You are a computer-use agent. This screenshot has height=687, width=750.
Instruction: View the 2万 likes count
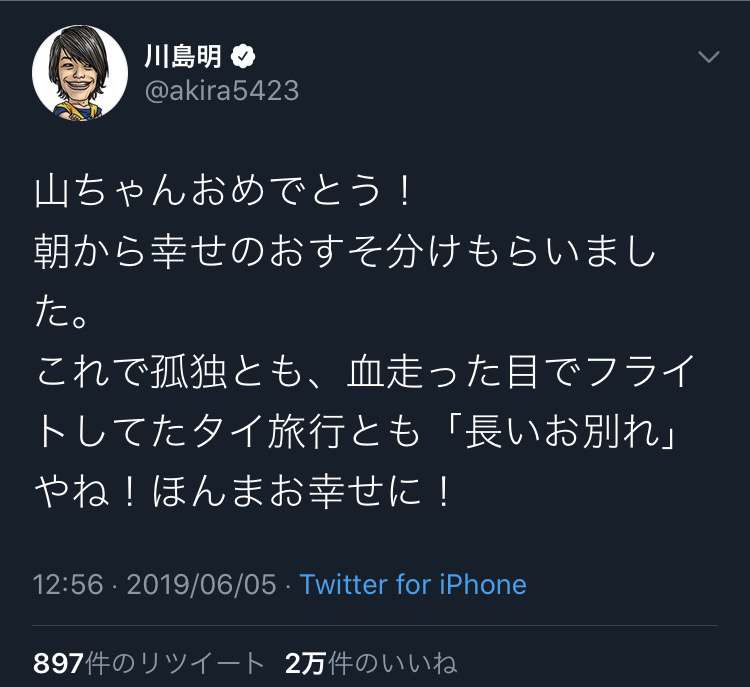point(305,664)
